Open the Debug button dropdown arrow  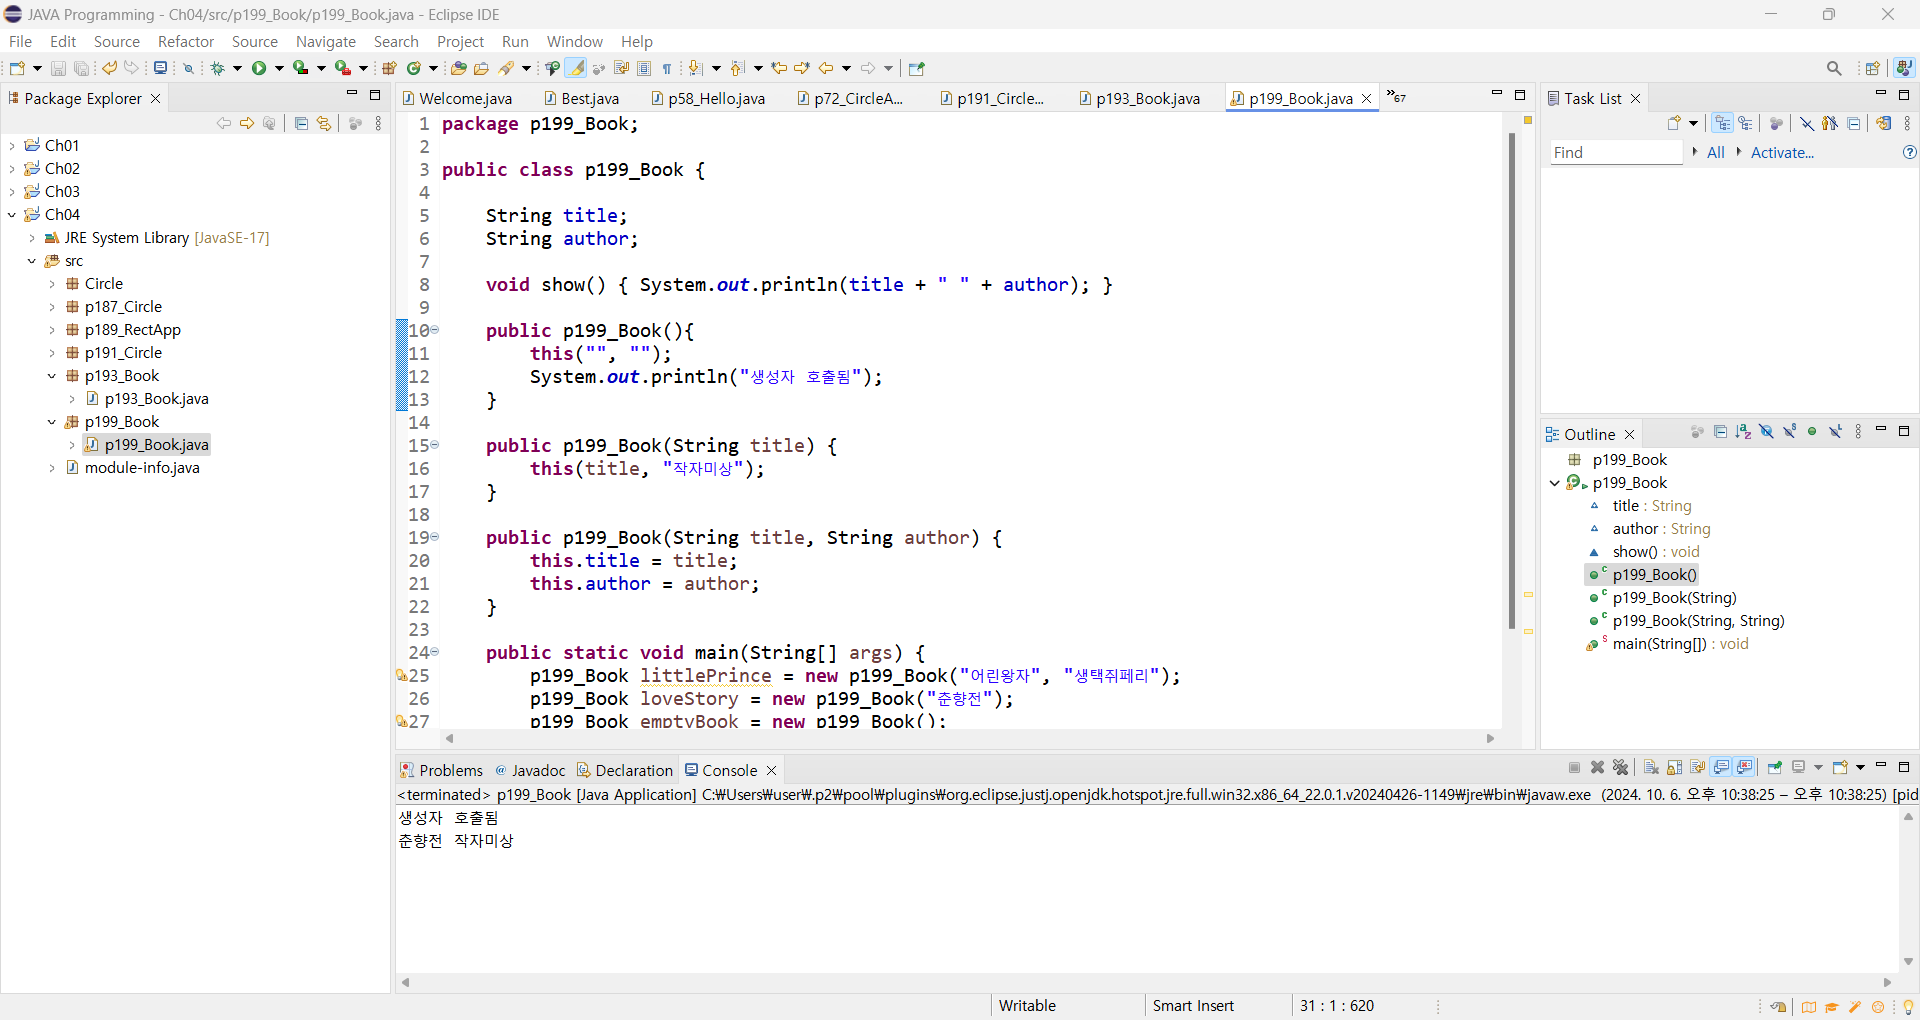point(237,68)
